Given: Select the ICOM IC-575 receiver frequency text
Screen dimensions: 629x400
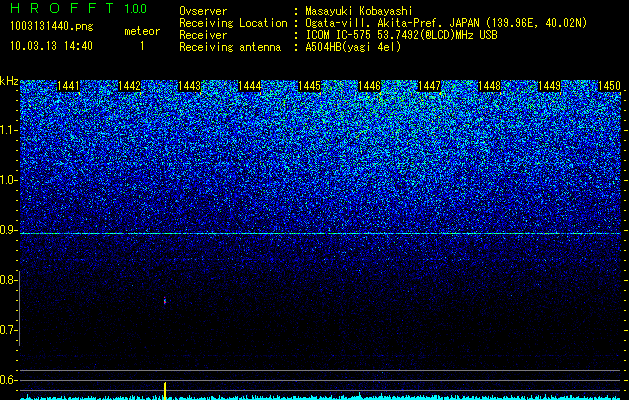Looking at the screenshot, I should (x=401, y=35).
